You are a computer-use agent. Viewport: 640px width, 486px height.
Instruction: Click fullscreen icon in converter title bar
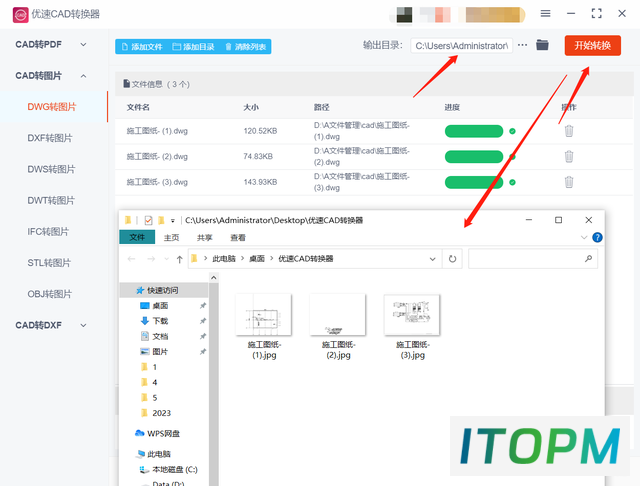[x=596, y=13]
